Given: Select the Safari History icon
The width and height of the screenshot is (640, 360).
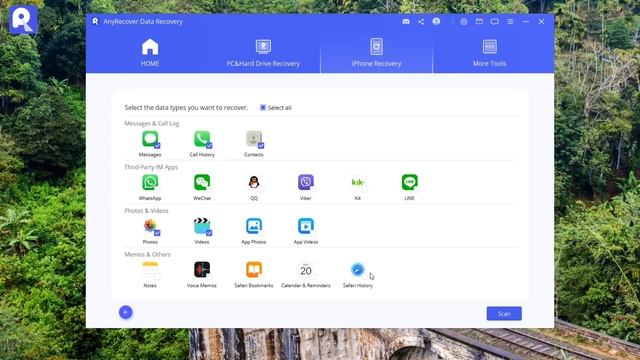Looking at the screenshot, I should [358, 270].
